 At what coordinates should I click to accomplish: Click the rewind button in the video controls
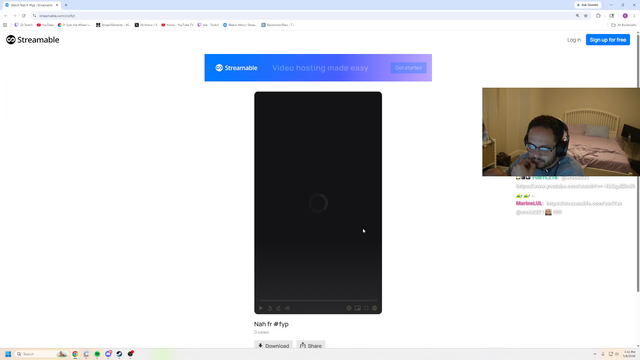coord(270,308)
